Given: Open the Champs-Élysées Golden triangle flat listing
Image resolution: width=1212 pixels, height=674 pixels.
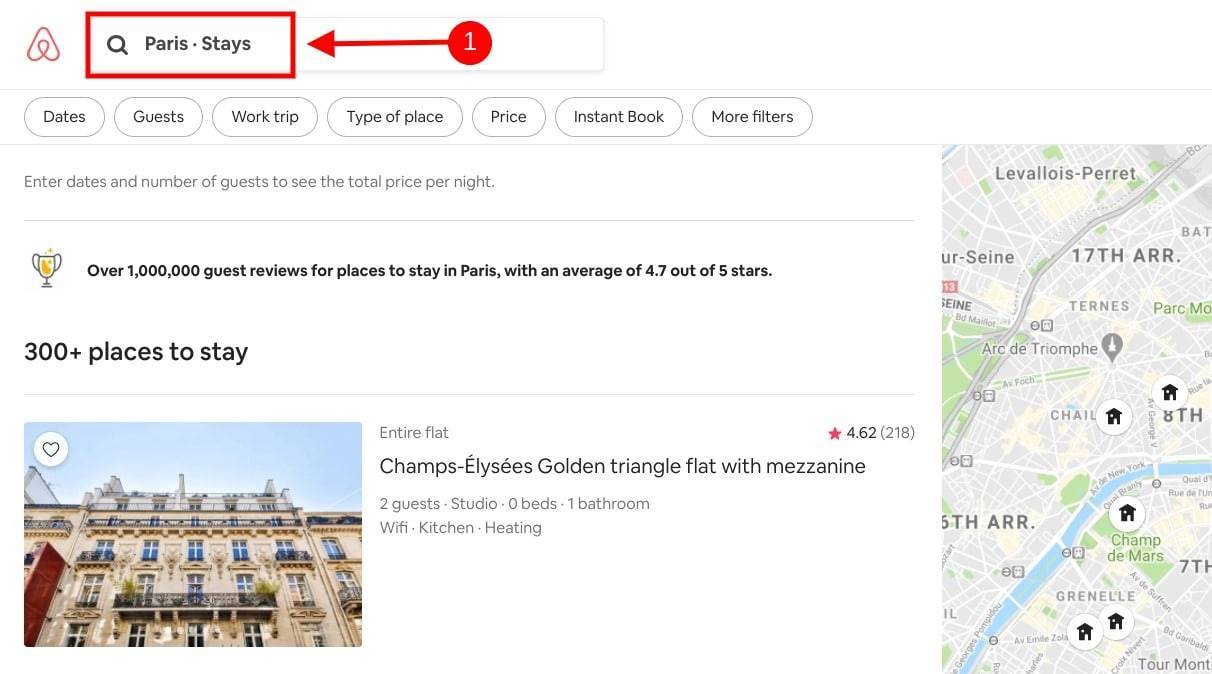Looking at the screenshot, I should pos(622,466).
